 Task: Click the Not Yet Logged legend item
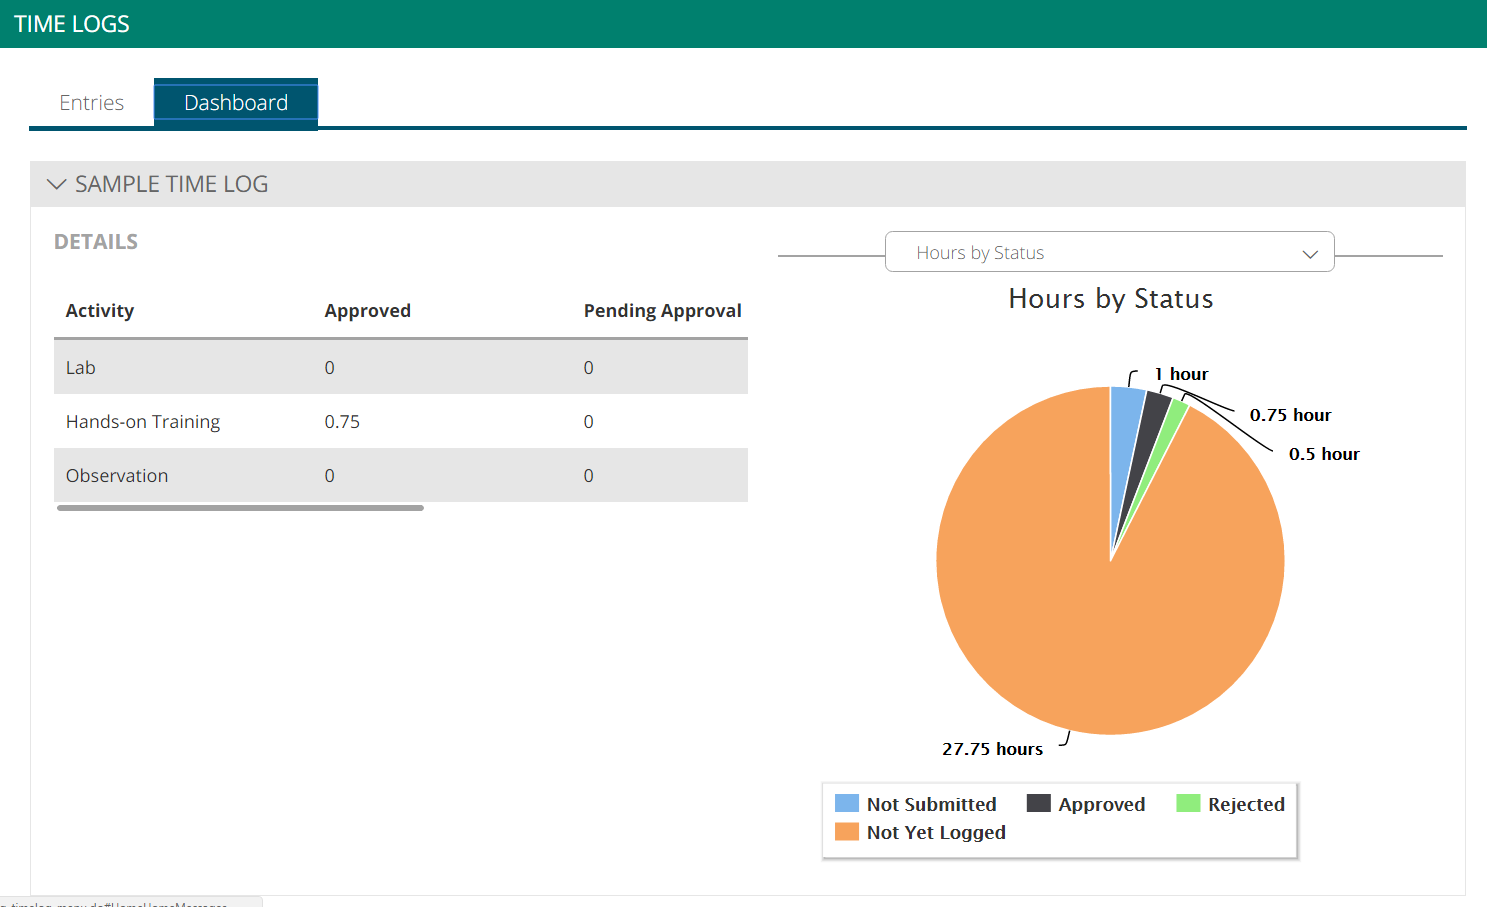point(846,831)
